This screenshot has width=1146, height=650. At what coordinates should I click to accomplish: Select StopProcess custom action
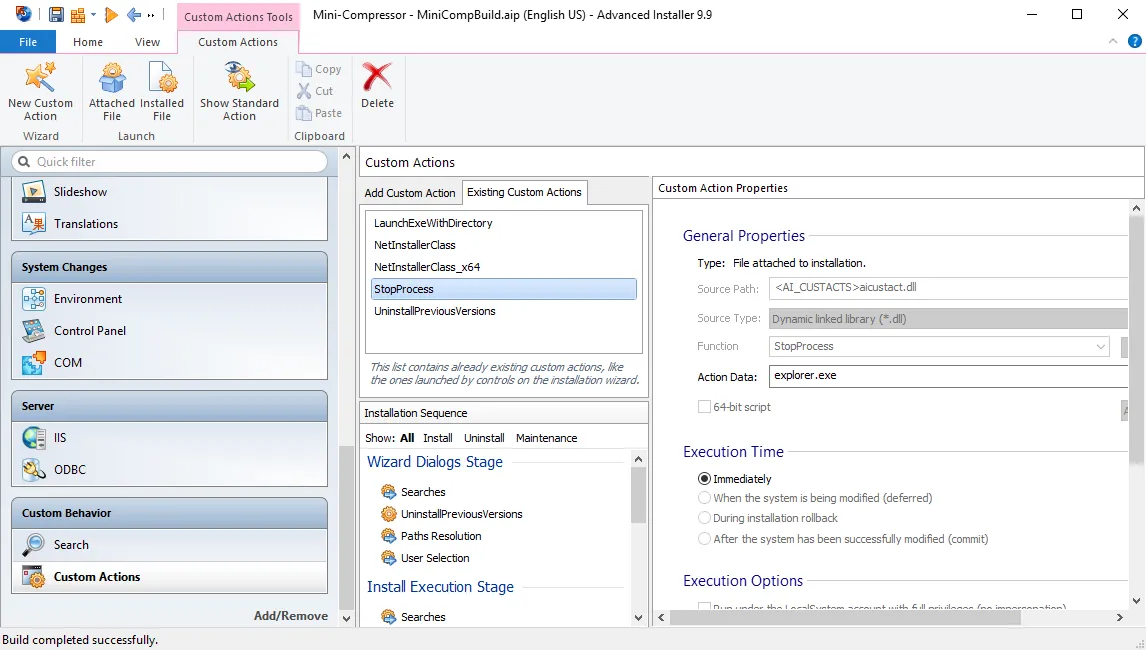504,289
